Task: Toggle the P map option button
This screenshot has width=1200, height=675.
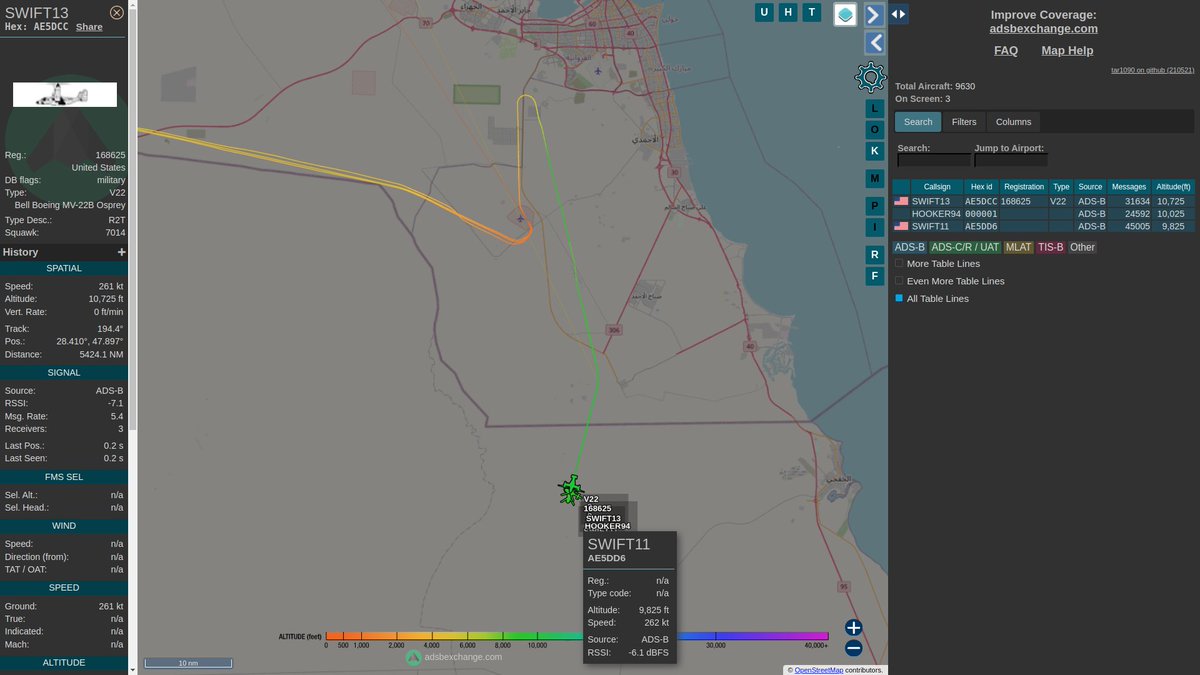Action: coord(874,206)
